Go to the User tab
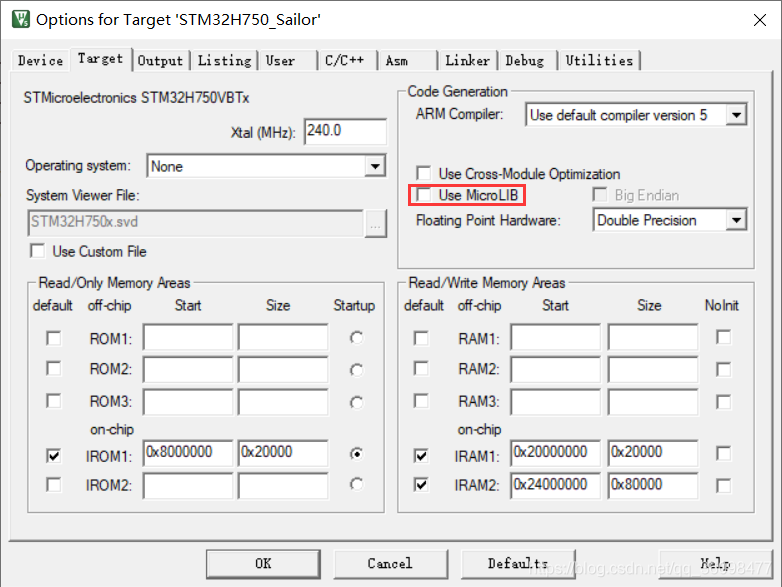The width and height of the screenshot is (782, 587). coord(287,61)
